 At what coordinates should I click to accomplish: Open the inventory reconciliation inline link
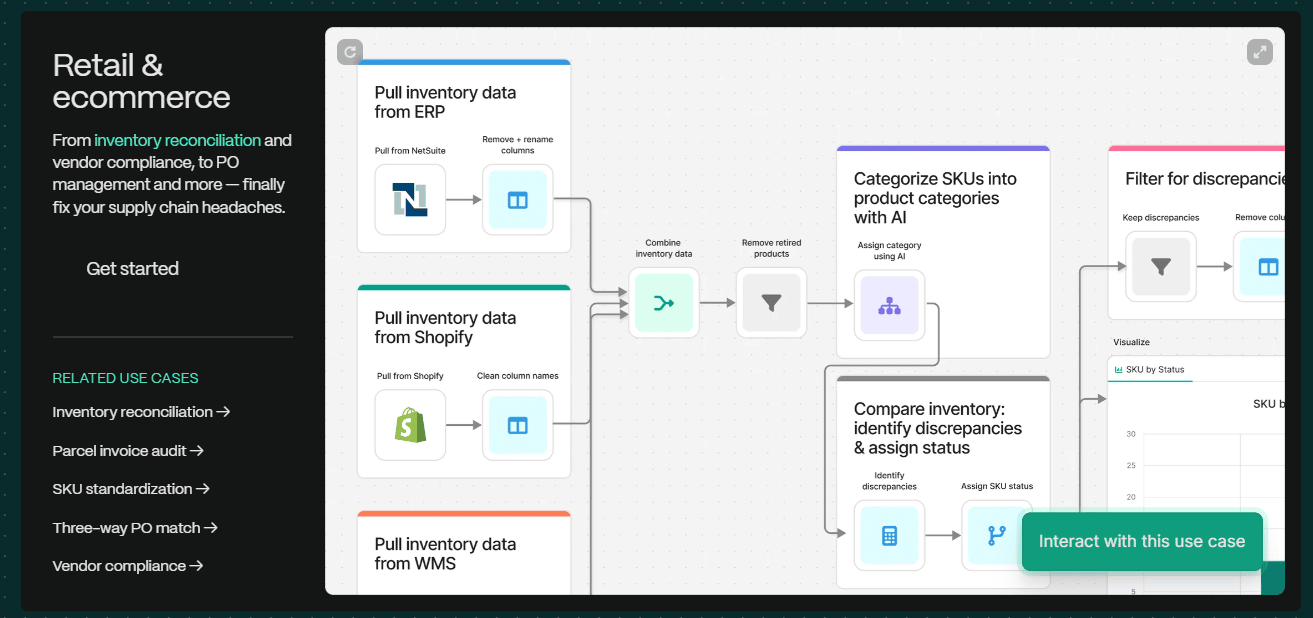(x=178, y=140)
